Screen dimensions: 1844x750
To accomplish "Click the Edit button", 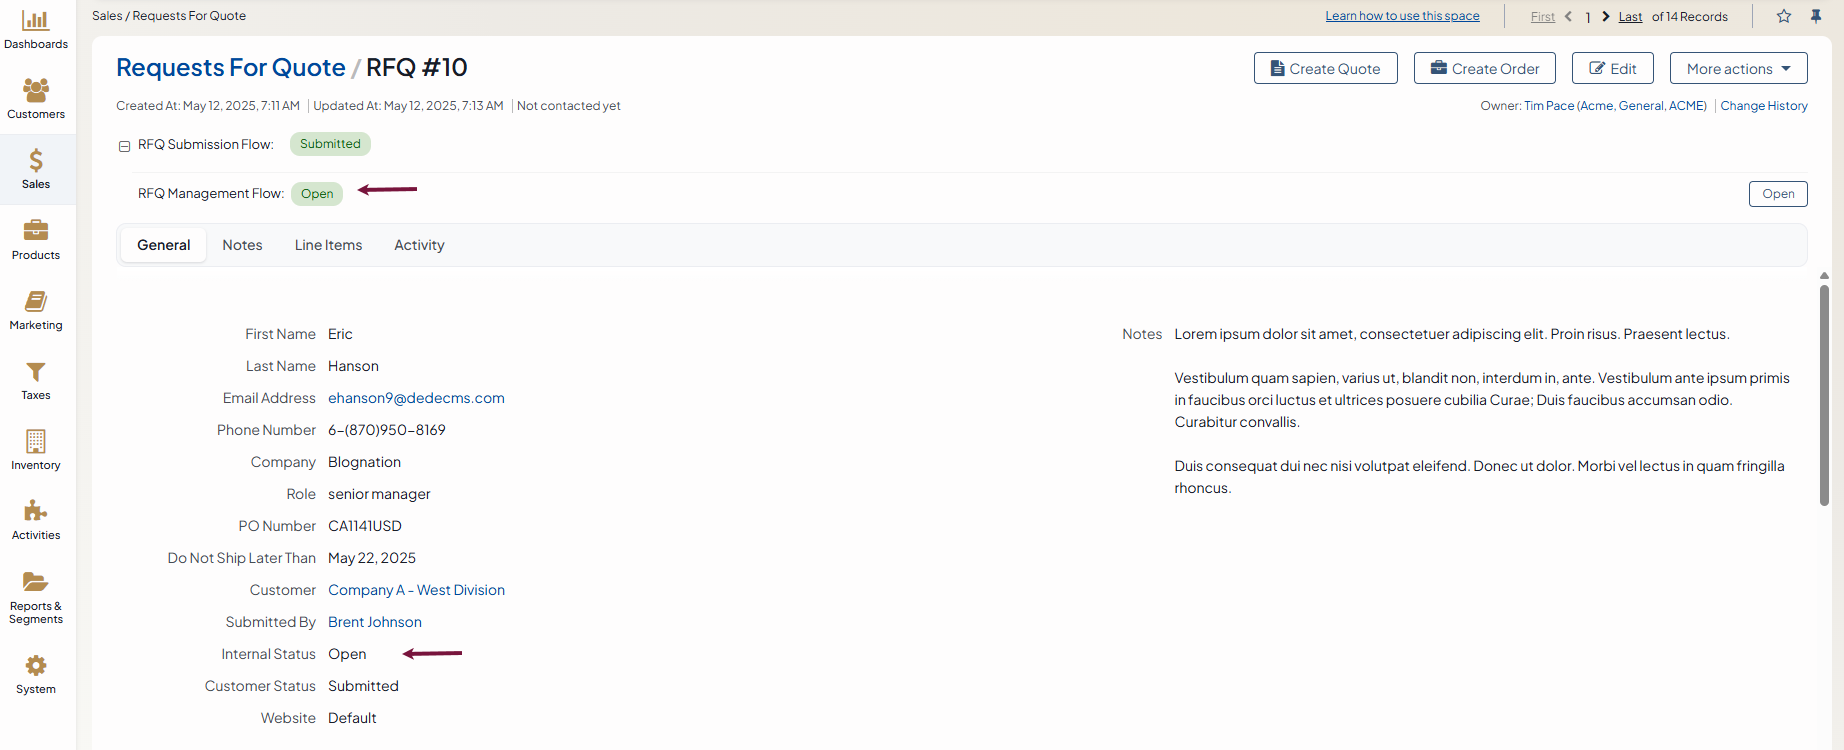I will [1612, 69].
